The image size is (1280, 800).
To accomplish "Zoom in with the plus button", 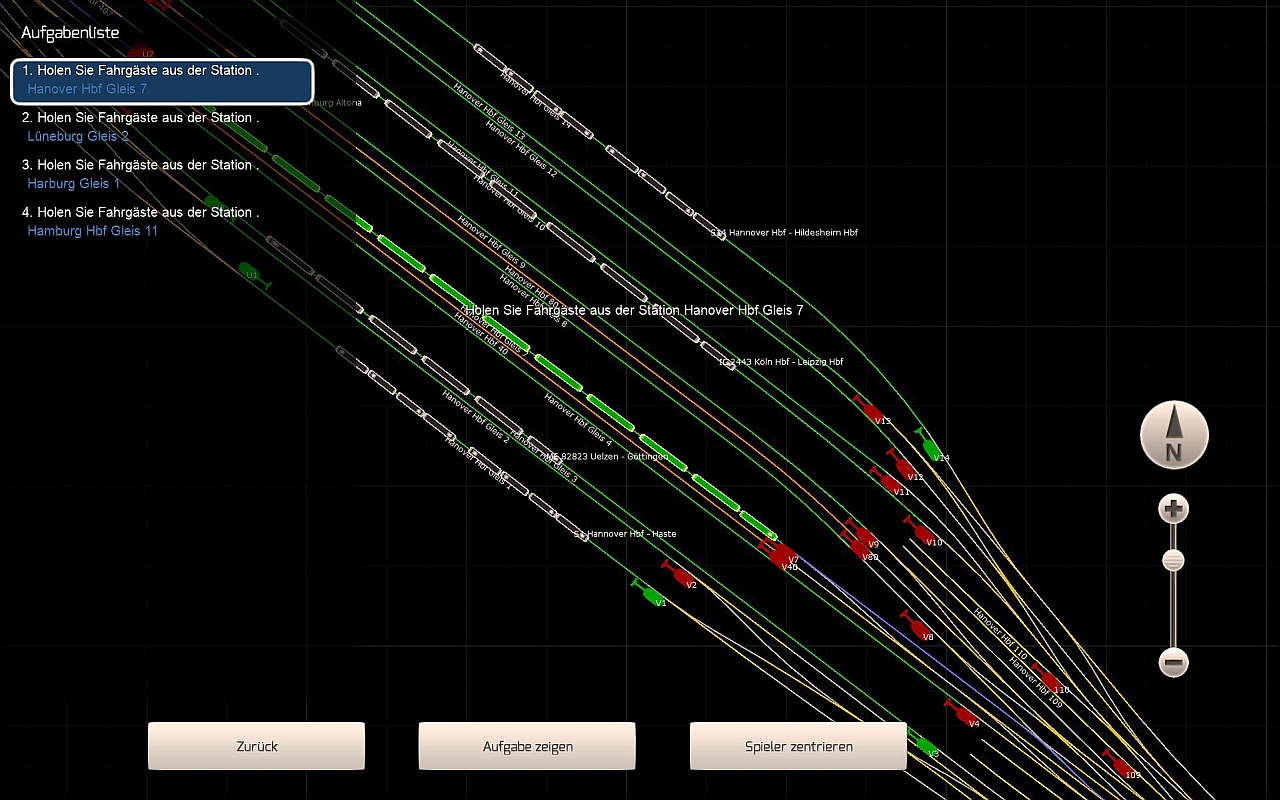I will point(1174,510).
